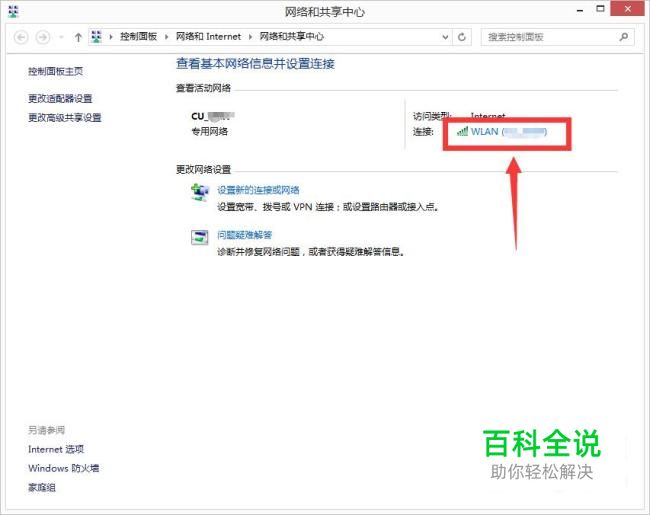Click the WLAN signal strength icon
650x515 pixels.
pyautogui.click(x=462, y=131)
